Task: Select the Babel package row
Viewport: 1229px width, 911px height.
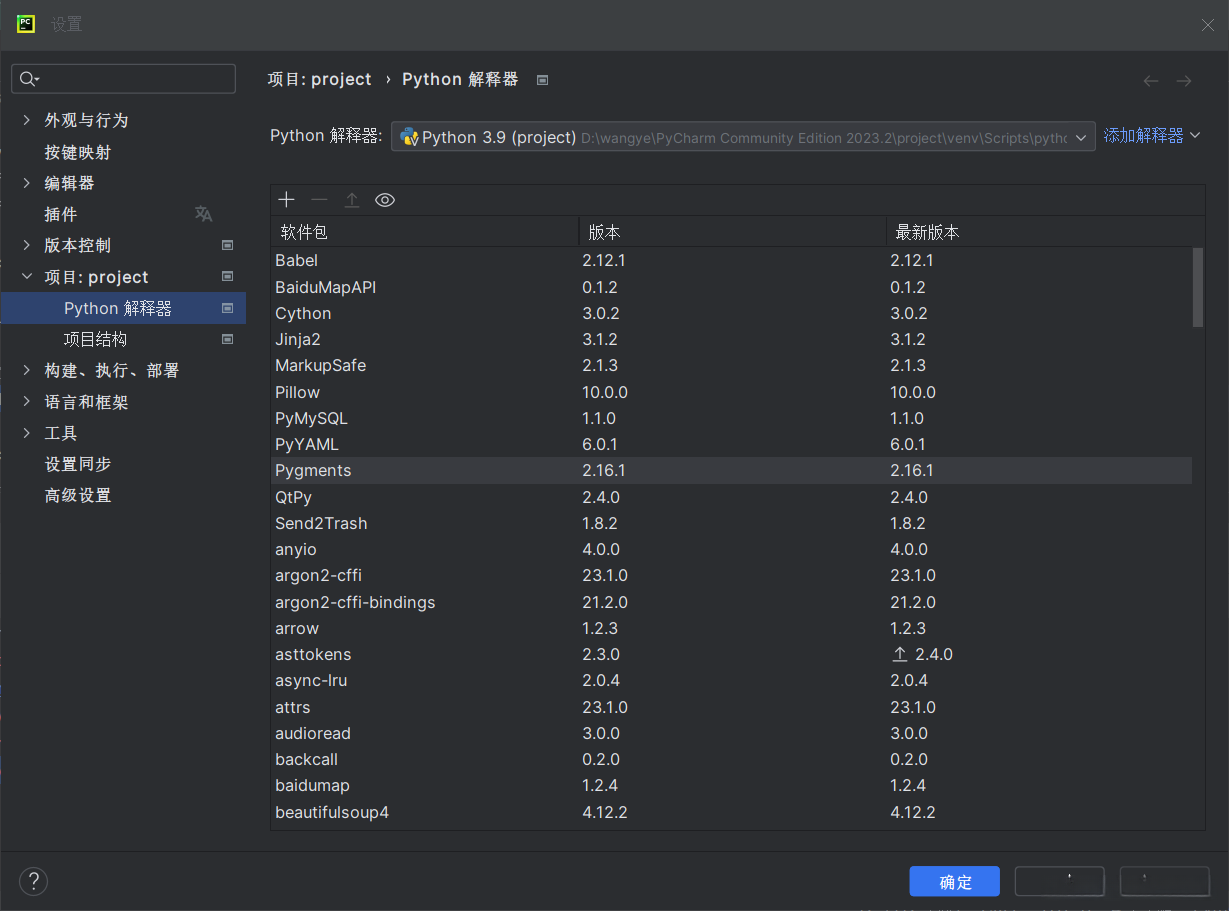Action: click(x=731, y=260)
